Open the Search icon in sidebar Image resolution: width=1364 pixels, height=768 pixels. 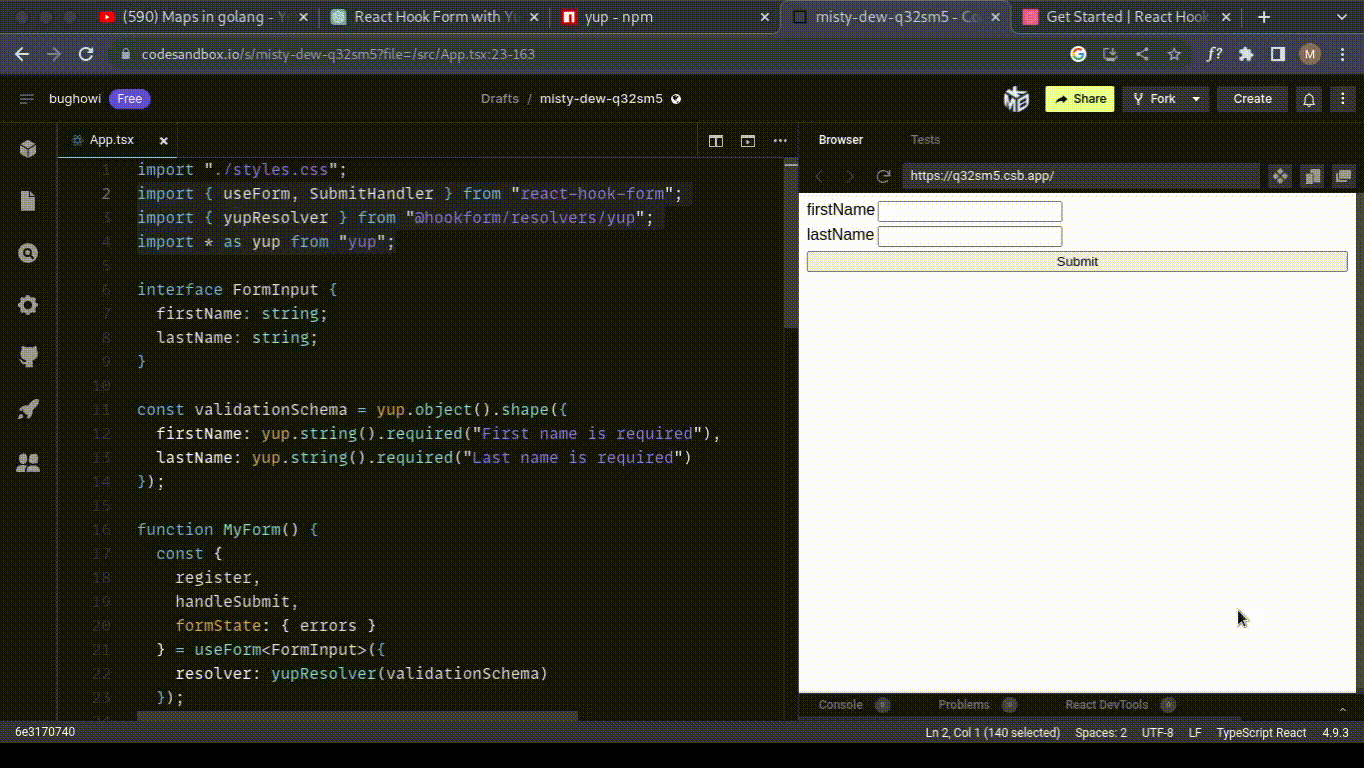coord(28,253)
